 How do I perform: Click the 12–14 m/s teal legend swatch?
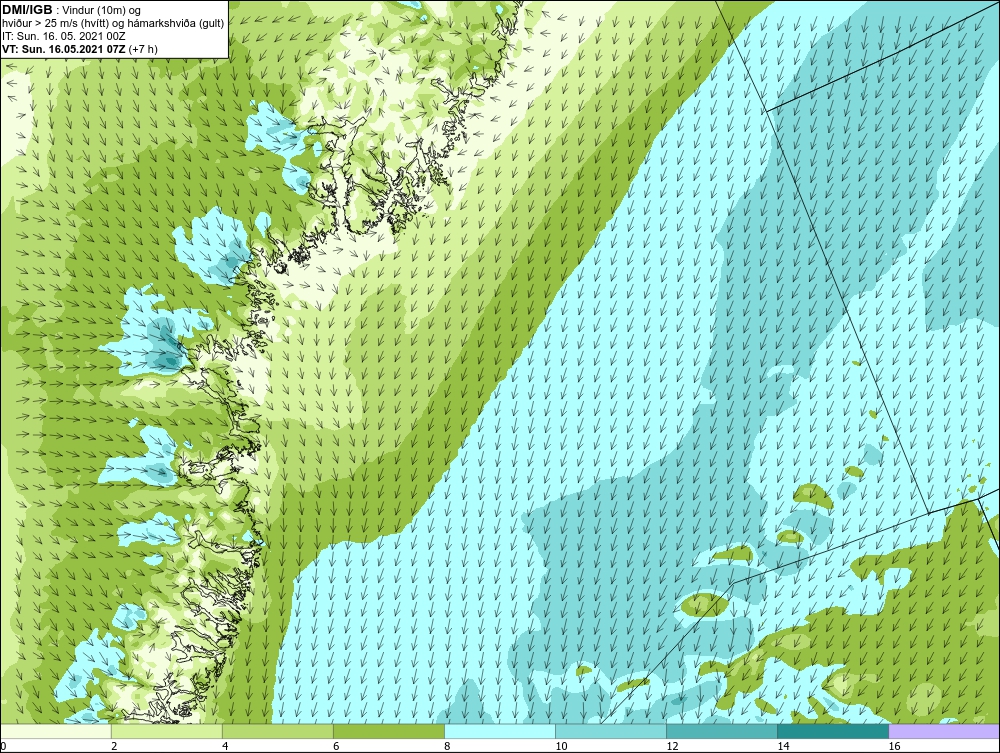pyautogui.click(x=722, y=731)
